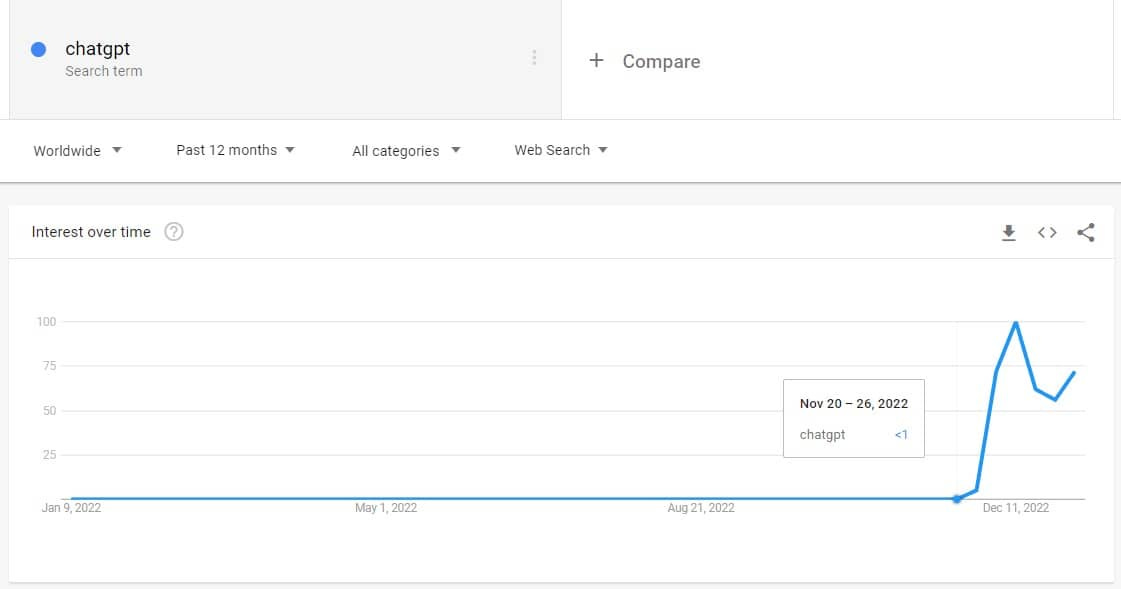
Task: Expand the Past 12 months time range selector
Action: (x=235, y=149)
